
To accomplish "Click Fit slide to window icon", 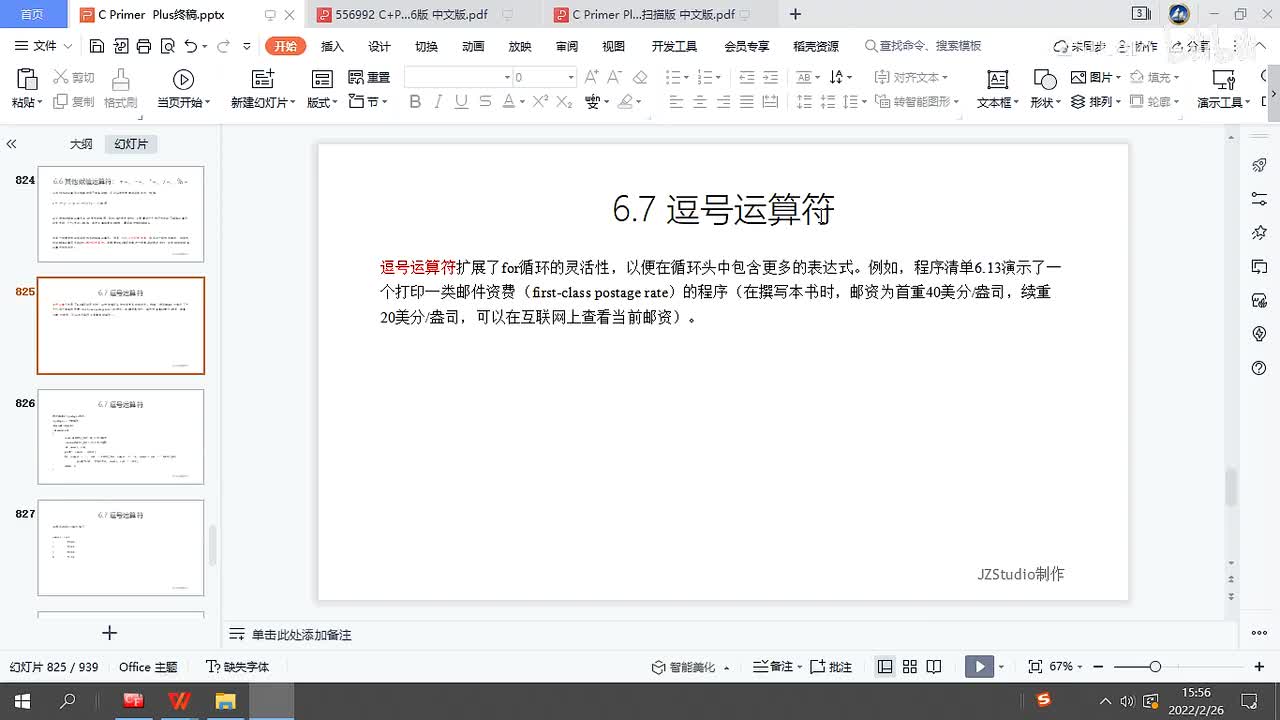I will pyautogui.click(x=1035, y=666).
